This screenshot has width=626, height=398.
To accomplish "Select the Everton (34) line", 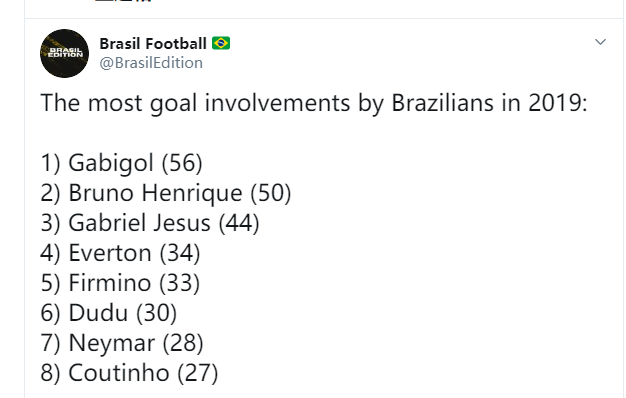I will [x=120, y=253].
